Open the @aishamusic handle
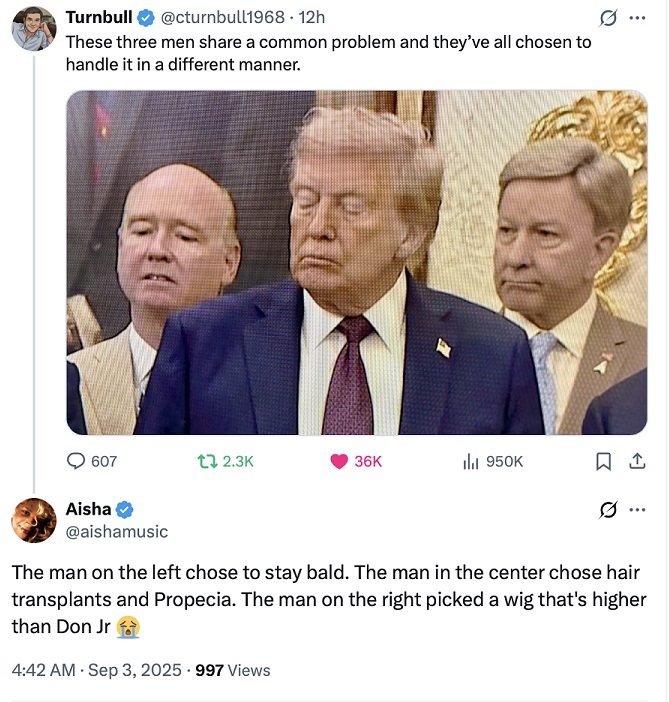This screenshot has width=669, height=702. point(117,531)
